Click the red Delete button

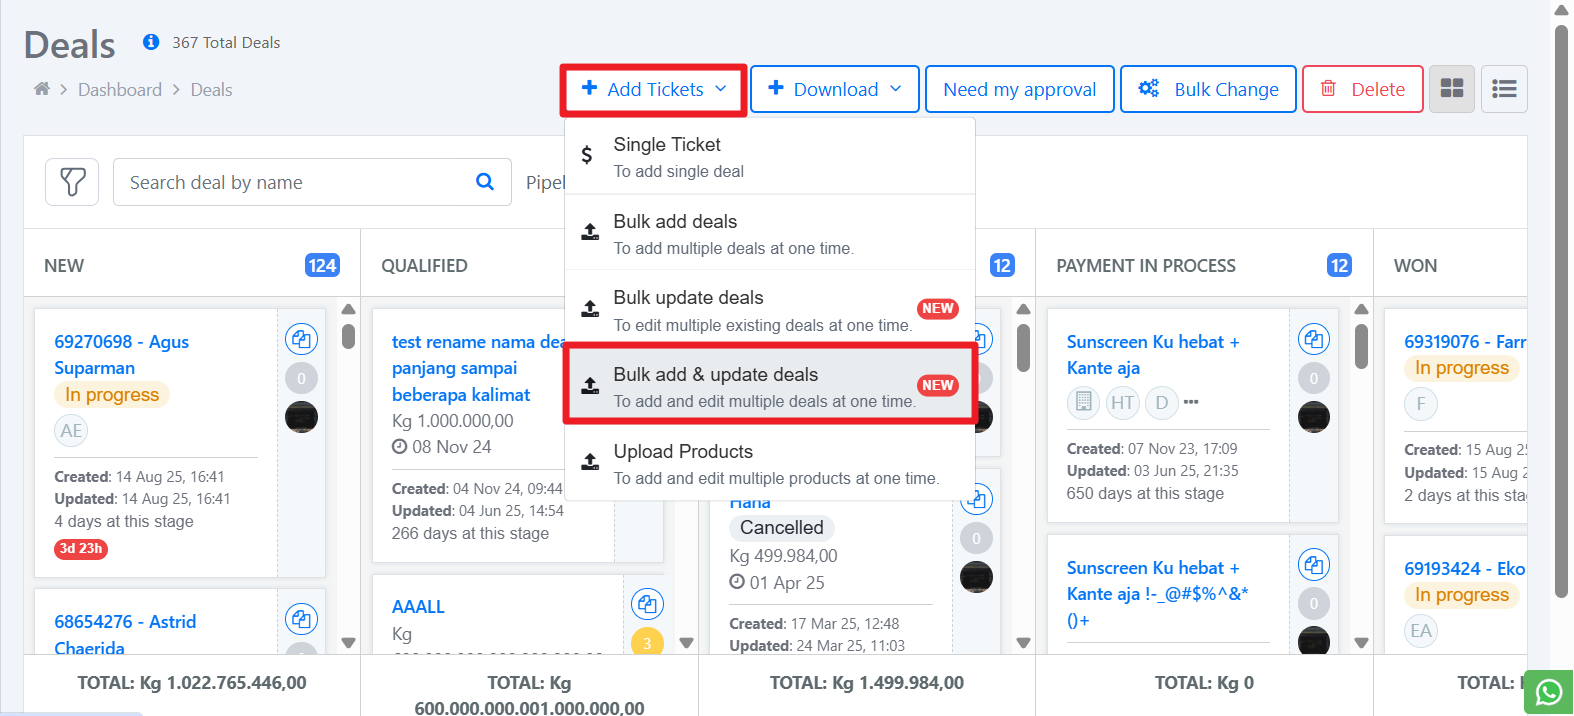[x=1362, y=89]
